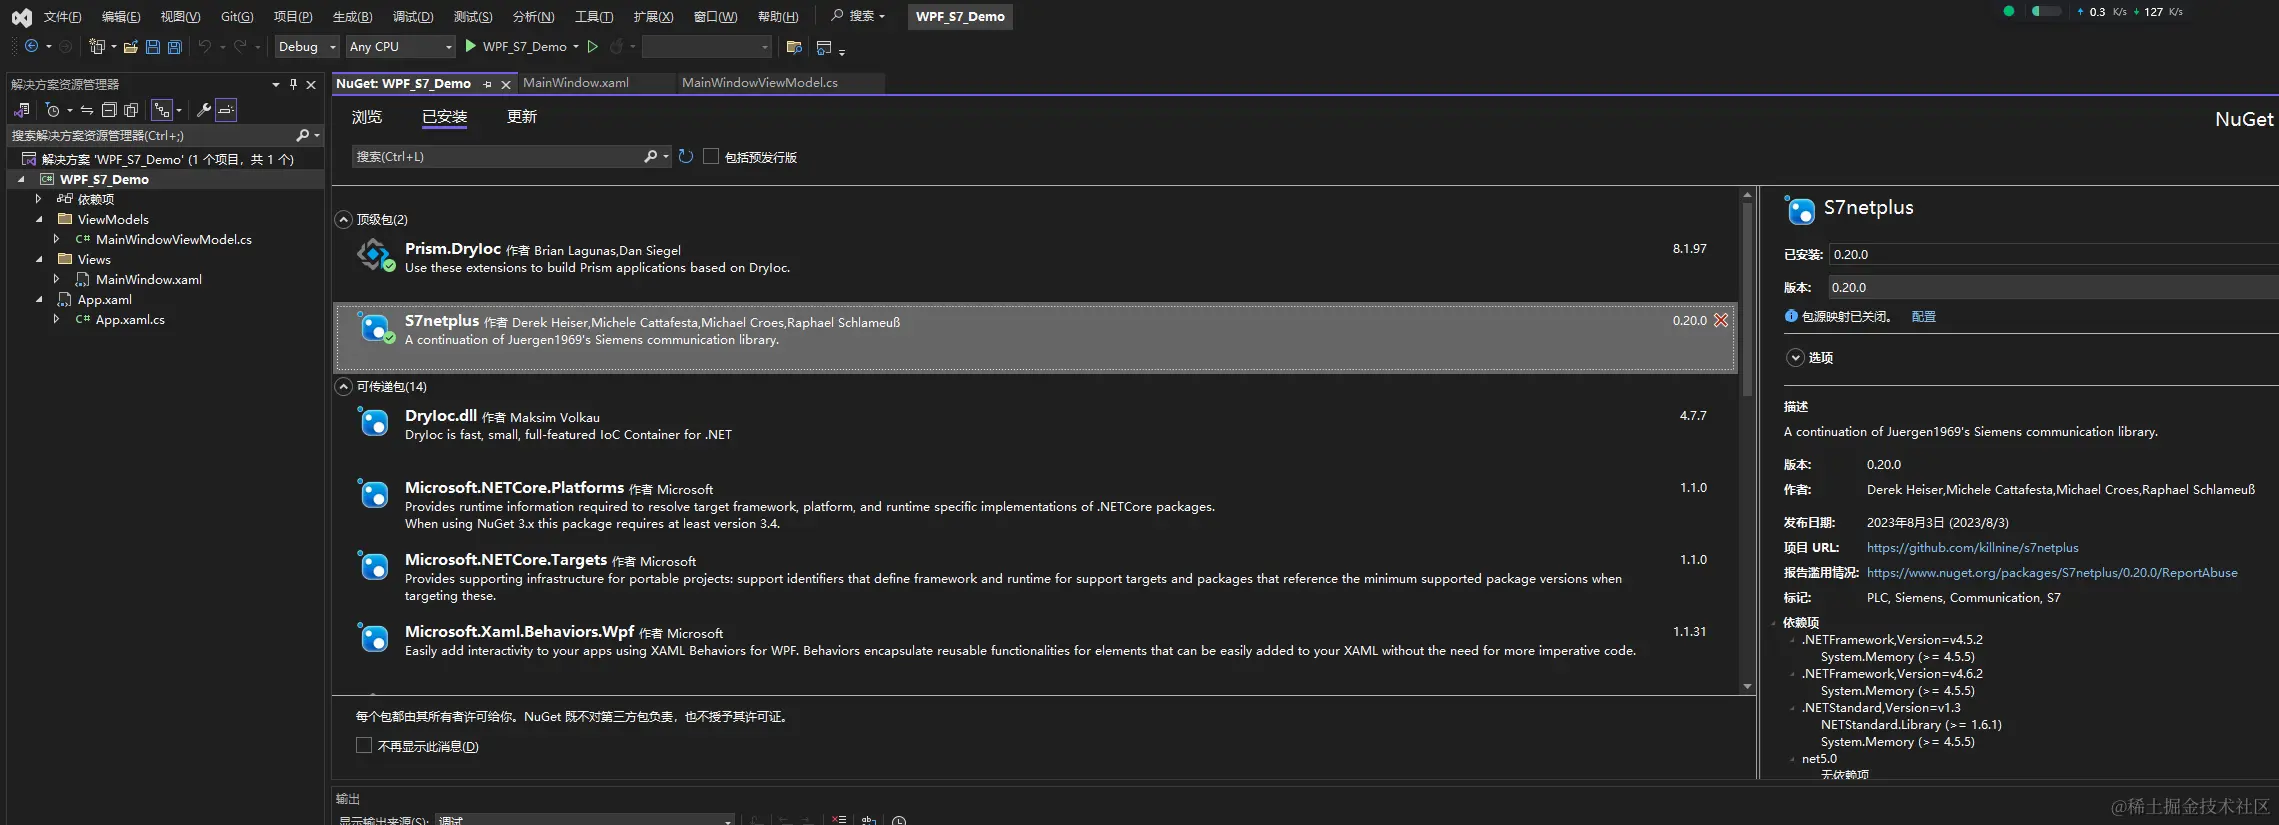Start debugging with the green play icon
Screen dimensions: 2279x825
tap(471, 46)
